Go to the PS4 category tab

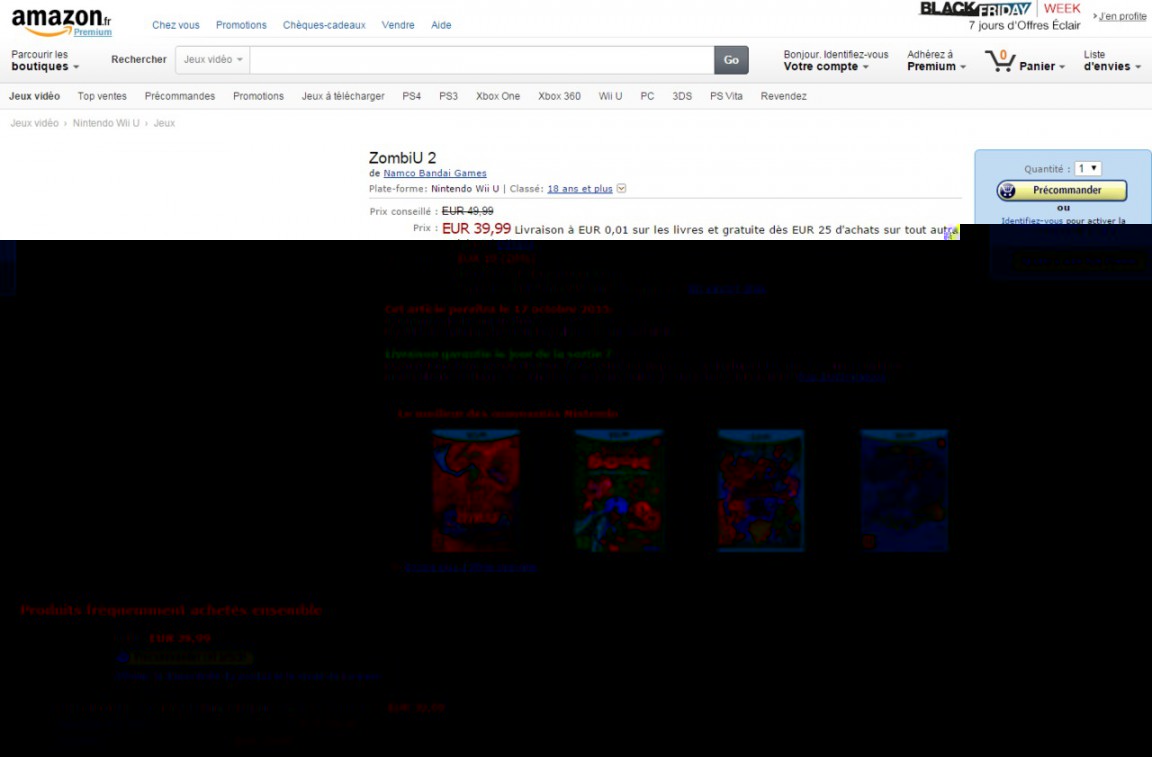pyautogui.click(x=411, y=97)
